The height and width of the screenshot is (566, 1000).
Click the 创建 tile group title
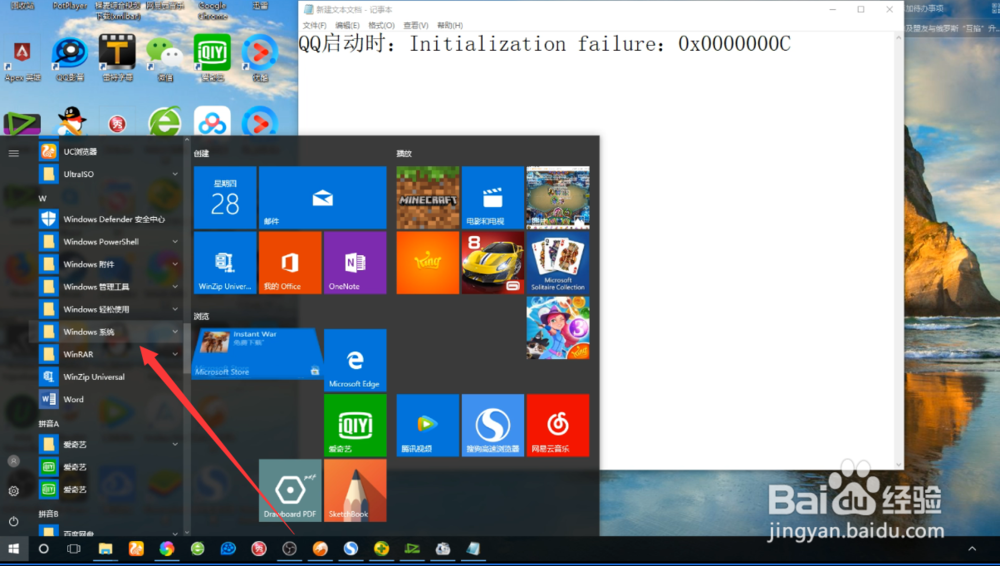point(202,153)
